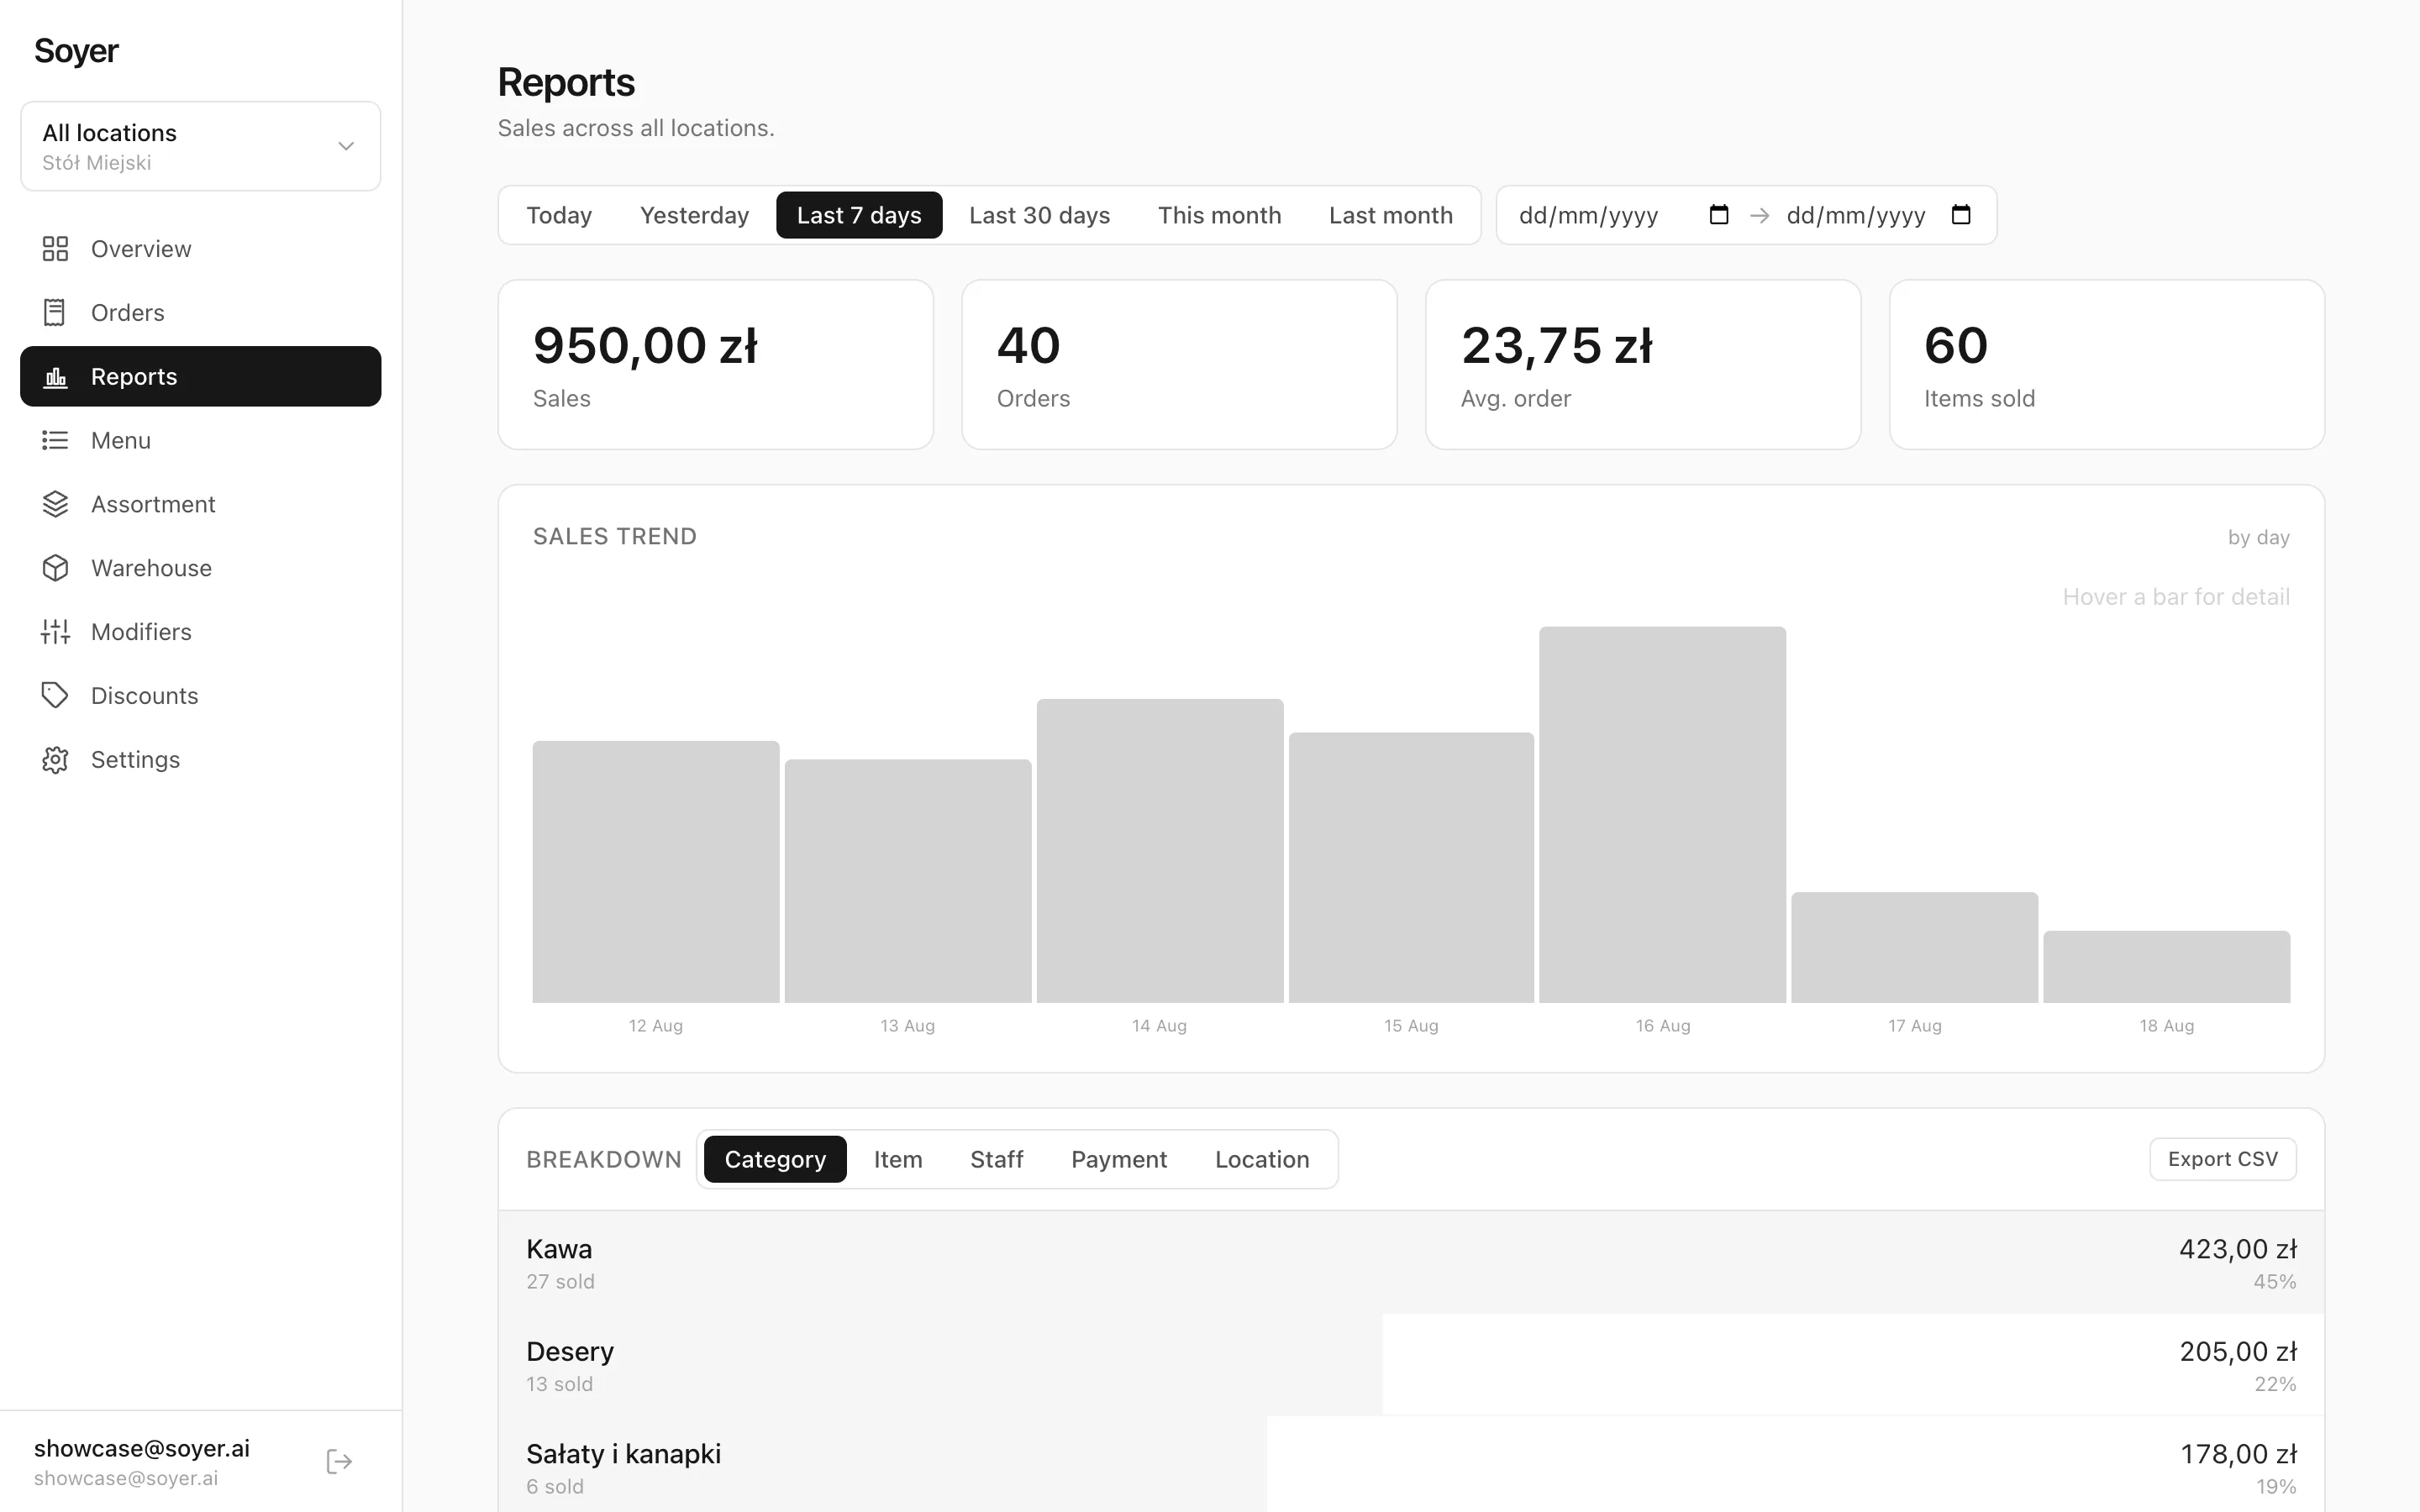Select the Last 7 days range
The width and height of the screenshot is (2420, 1512).
[x=859, y=215]
